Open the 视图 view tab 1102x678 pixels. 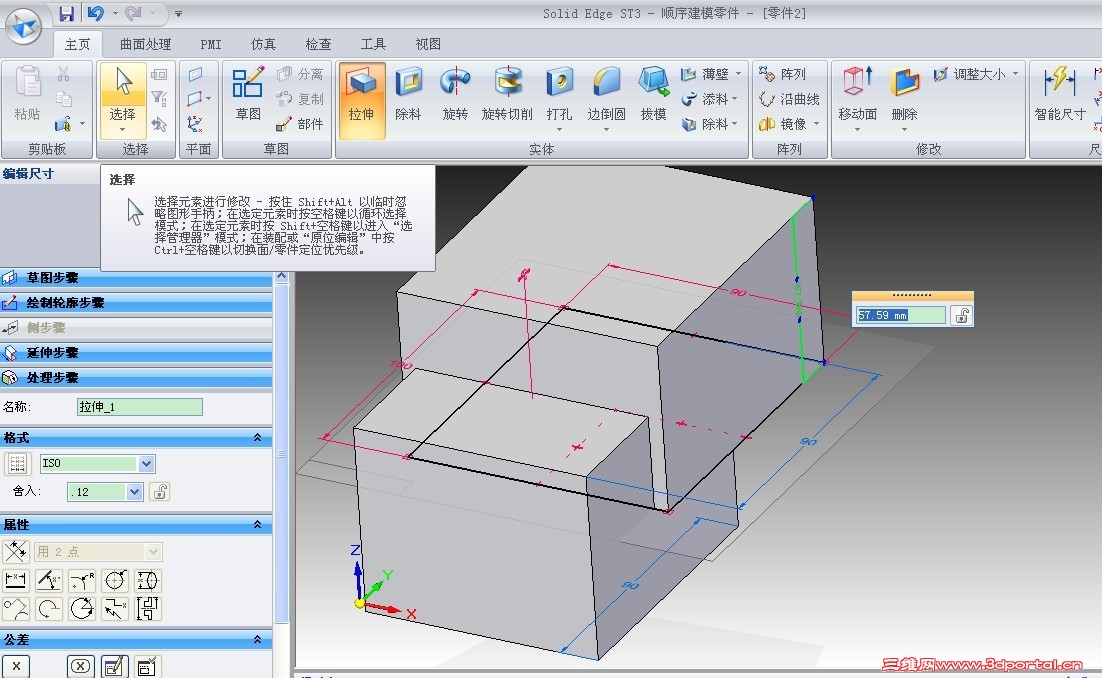428,44
